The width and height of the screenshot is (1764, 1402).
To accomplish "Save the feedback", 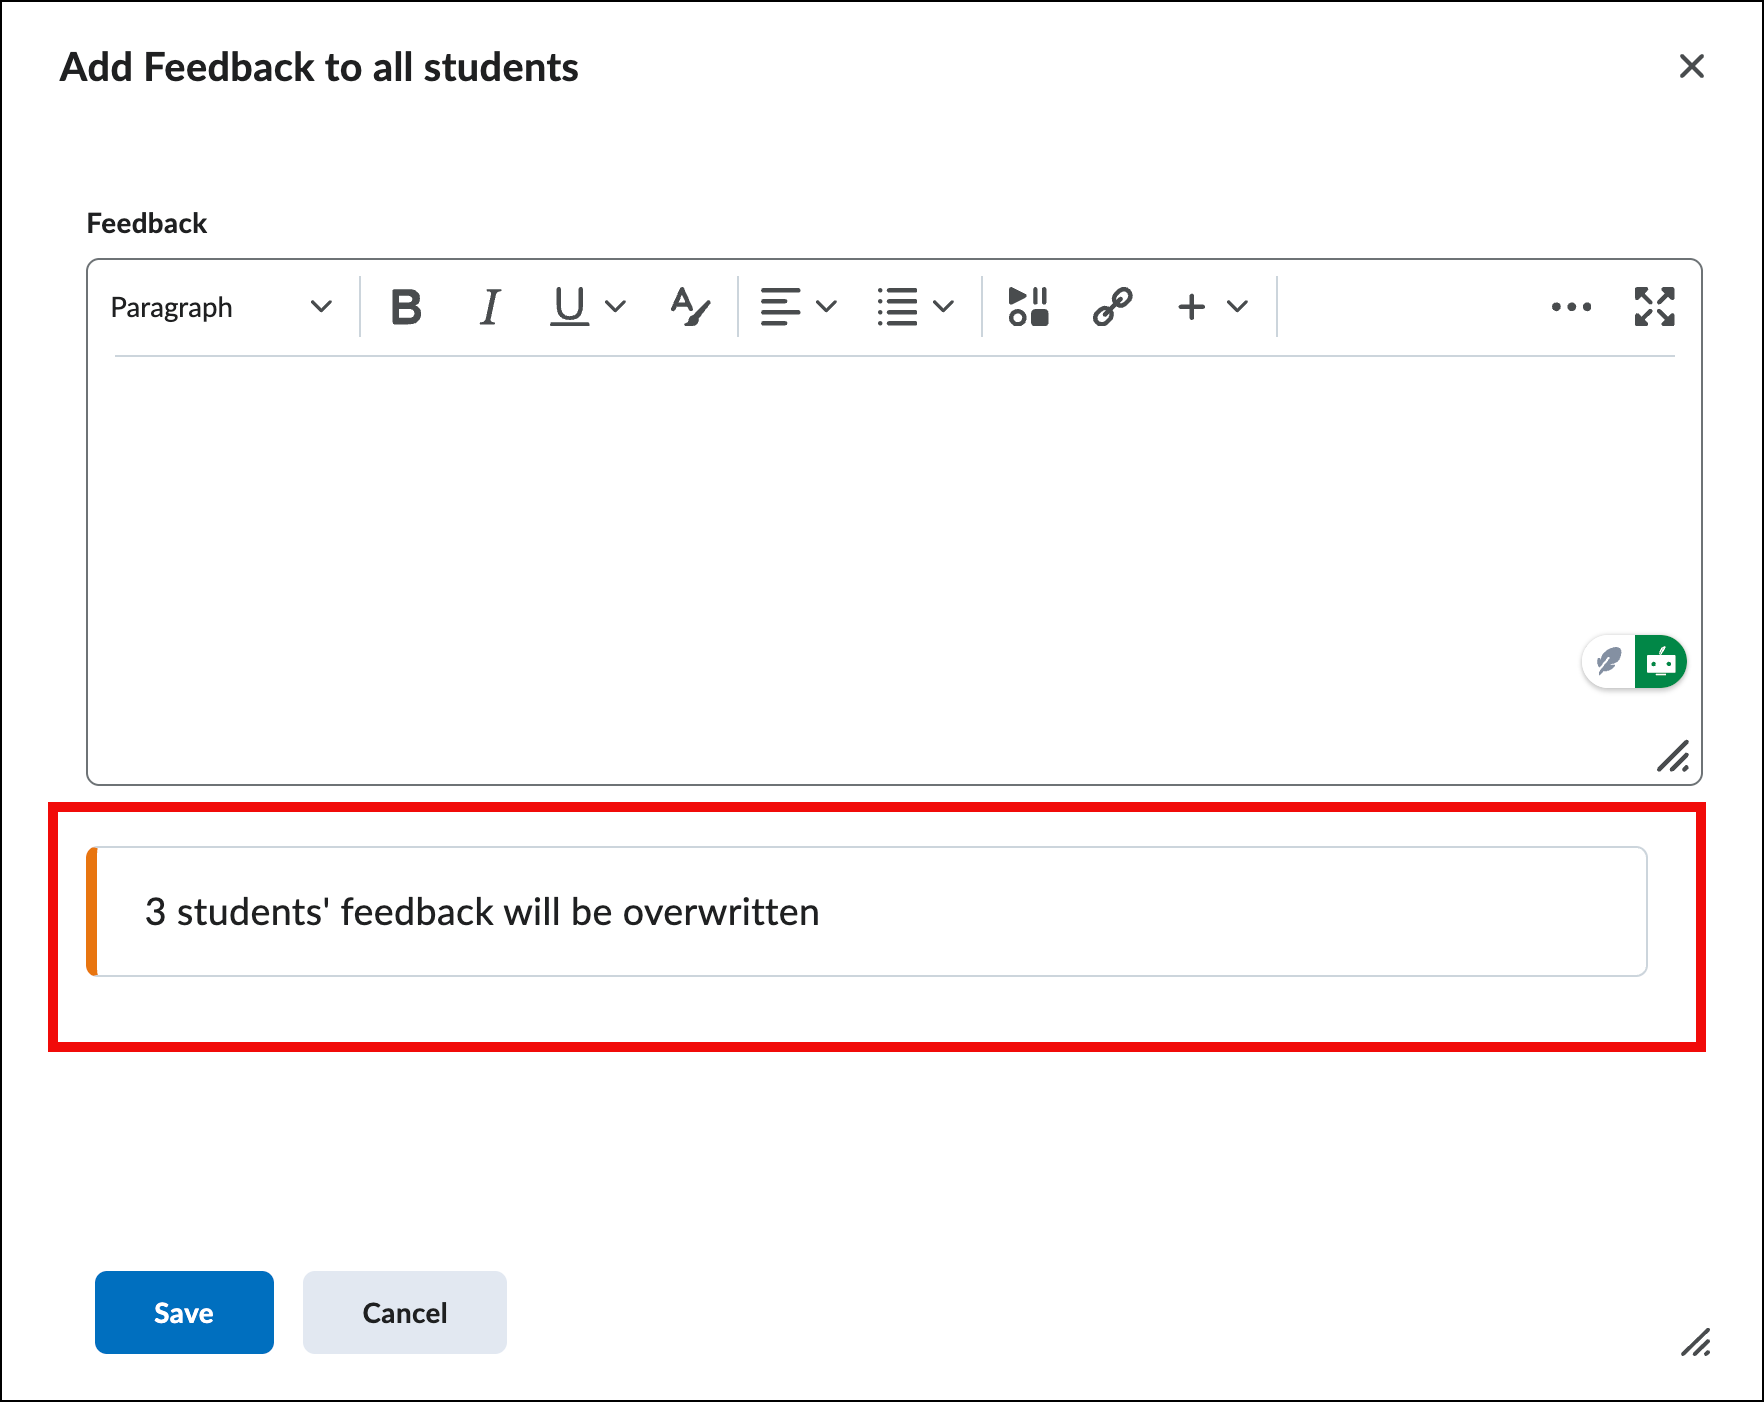I will pos(184,1312).
